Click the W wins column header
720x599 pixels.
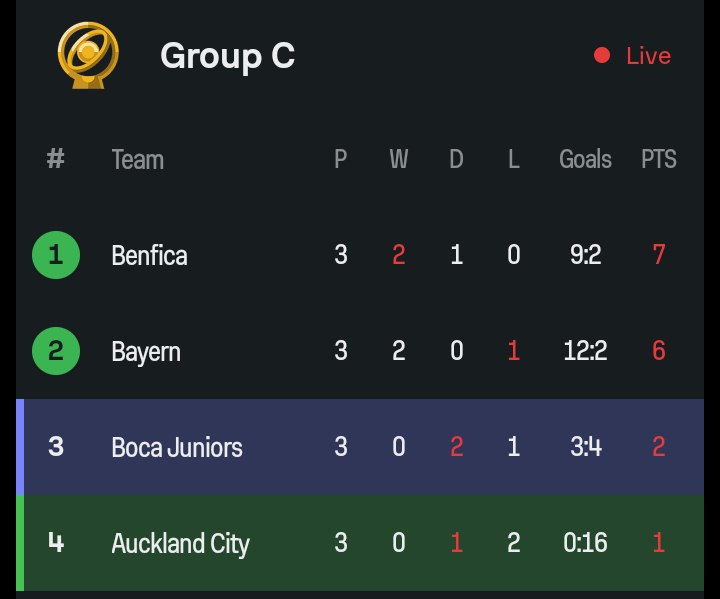[x=399, y=159]
